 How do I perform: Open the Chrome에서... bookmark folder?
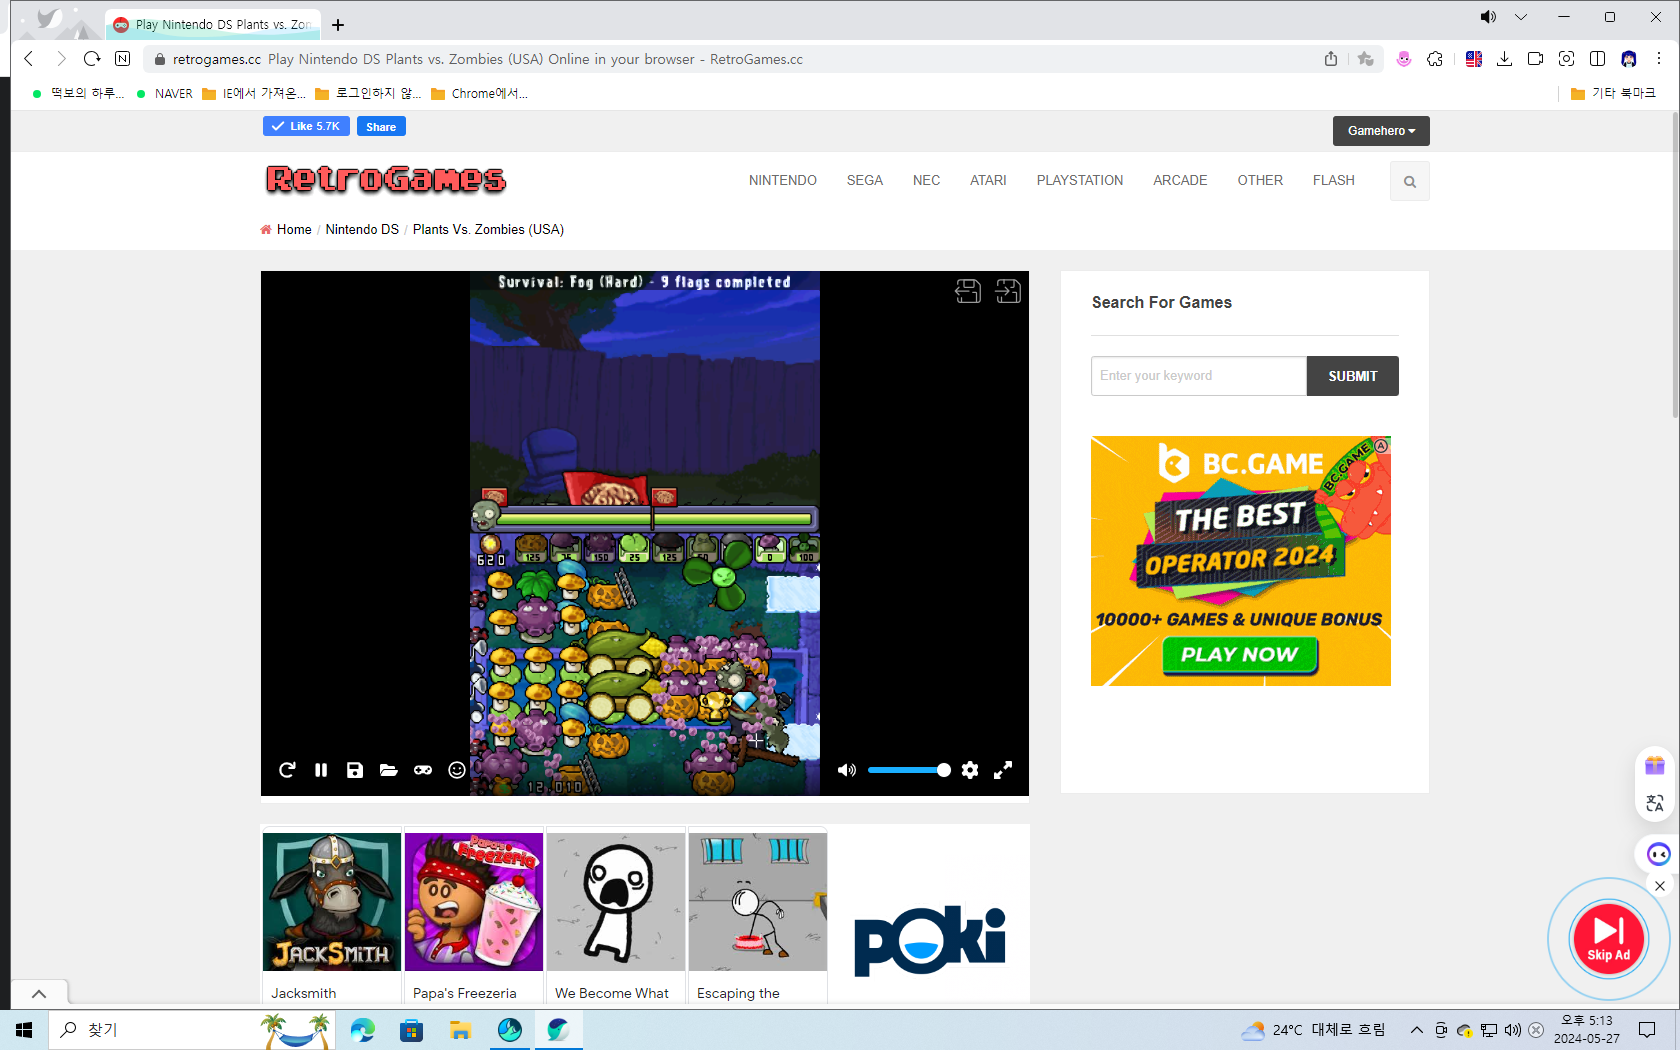tap(479, 93)
